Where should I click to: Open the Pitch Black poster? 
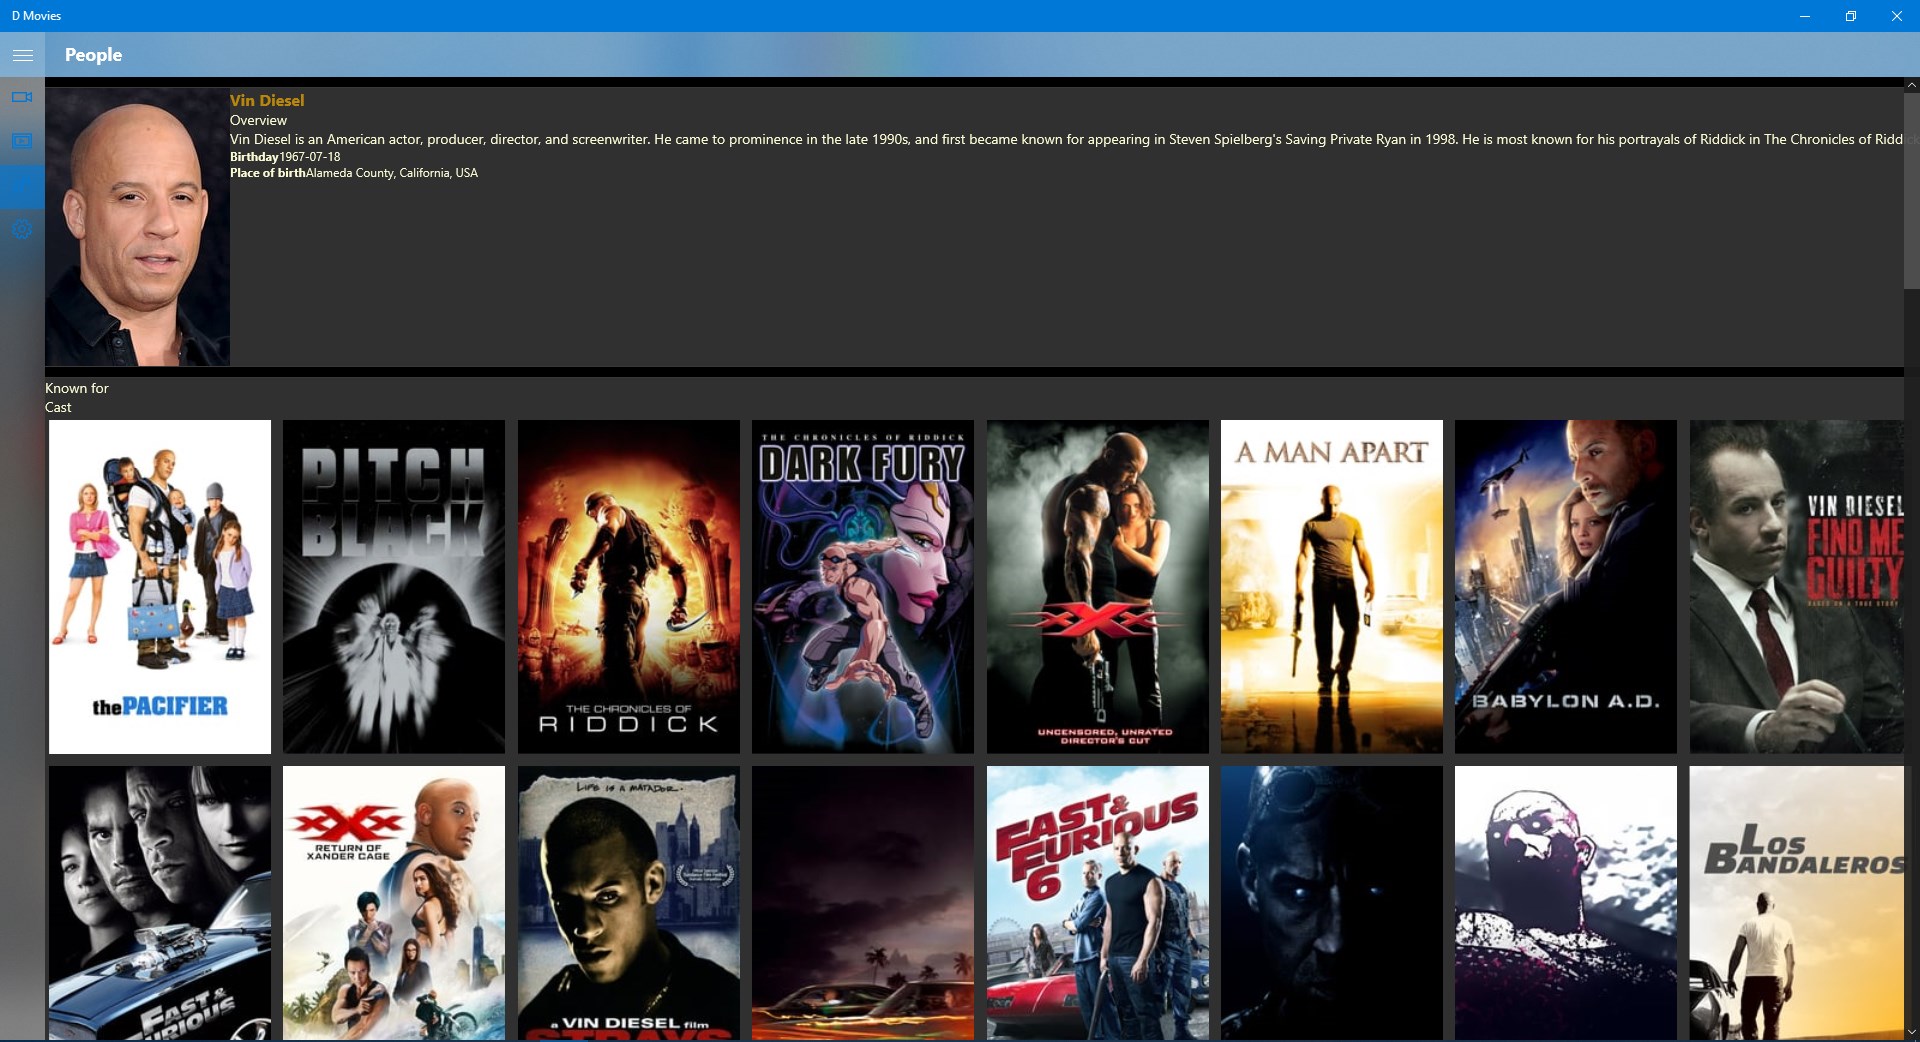394,586
